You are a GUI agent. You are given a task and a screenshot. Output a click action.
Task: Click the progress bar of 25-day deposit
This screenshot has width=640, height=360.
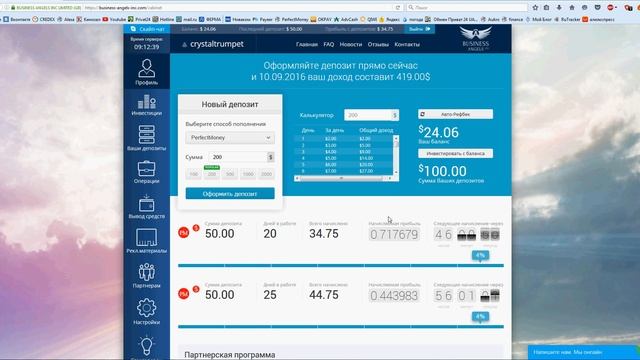341,327
